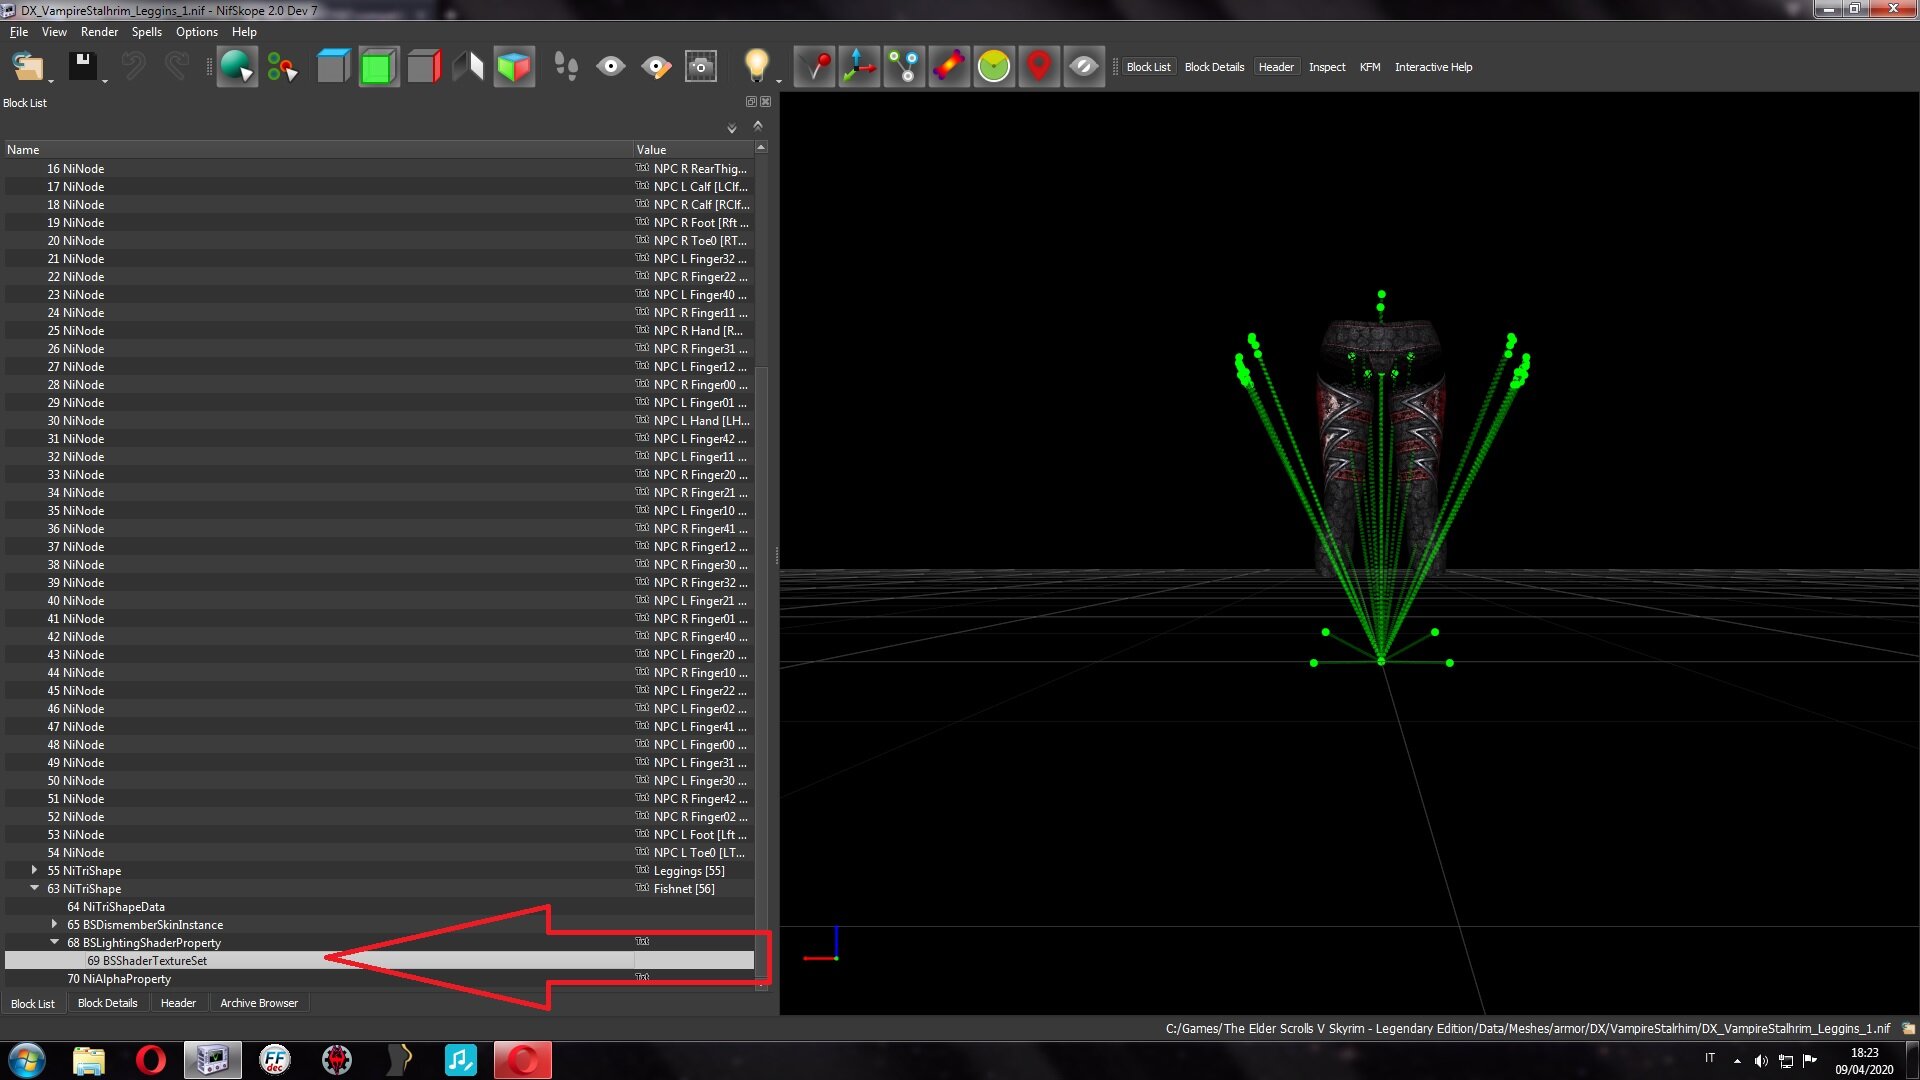This screenshot has height=1080, width=1920.
Task: Open the music note app in taskbar
Action: (x=460, y=1060)
